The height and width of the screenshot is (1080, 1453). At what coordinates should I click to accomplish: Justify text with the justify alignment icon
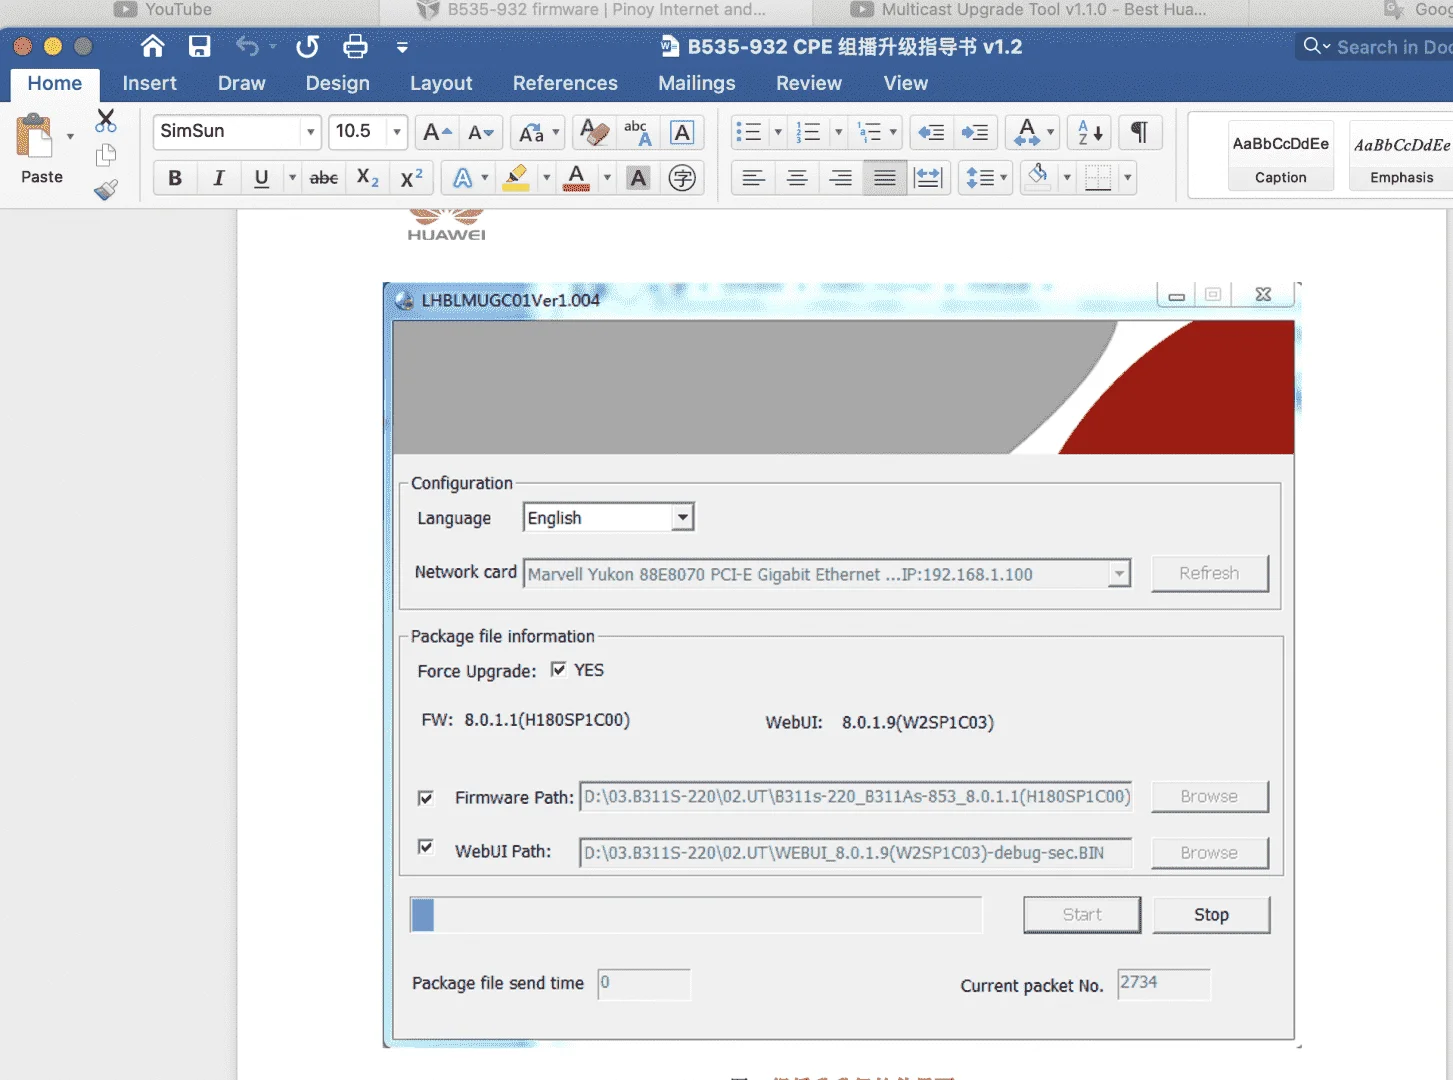[x=885, y=178]
